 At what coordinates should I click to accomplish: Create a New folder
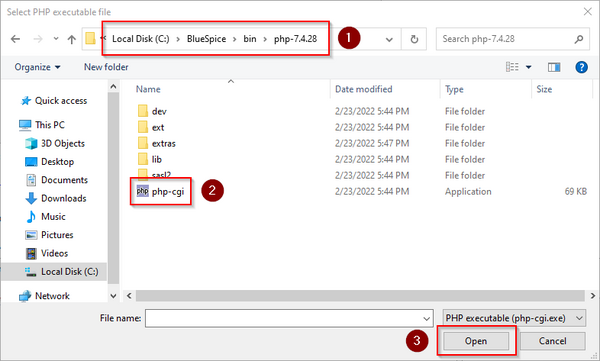pyautogui.click(x=106, y=67)
